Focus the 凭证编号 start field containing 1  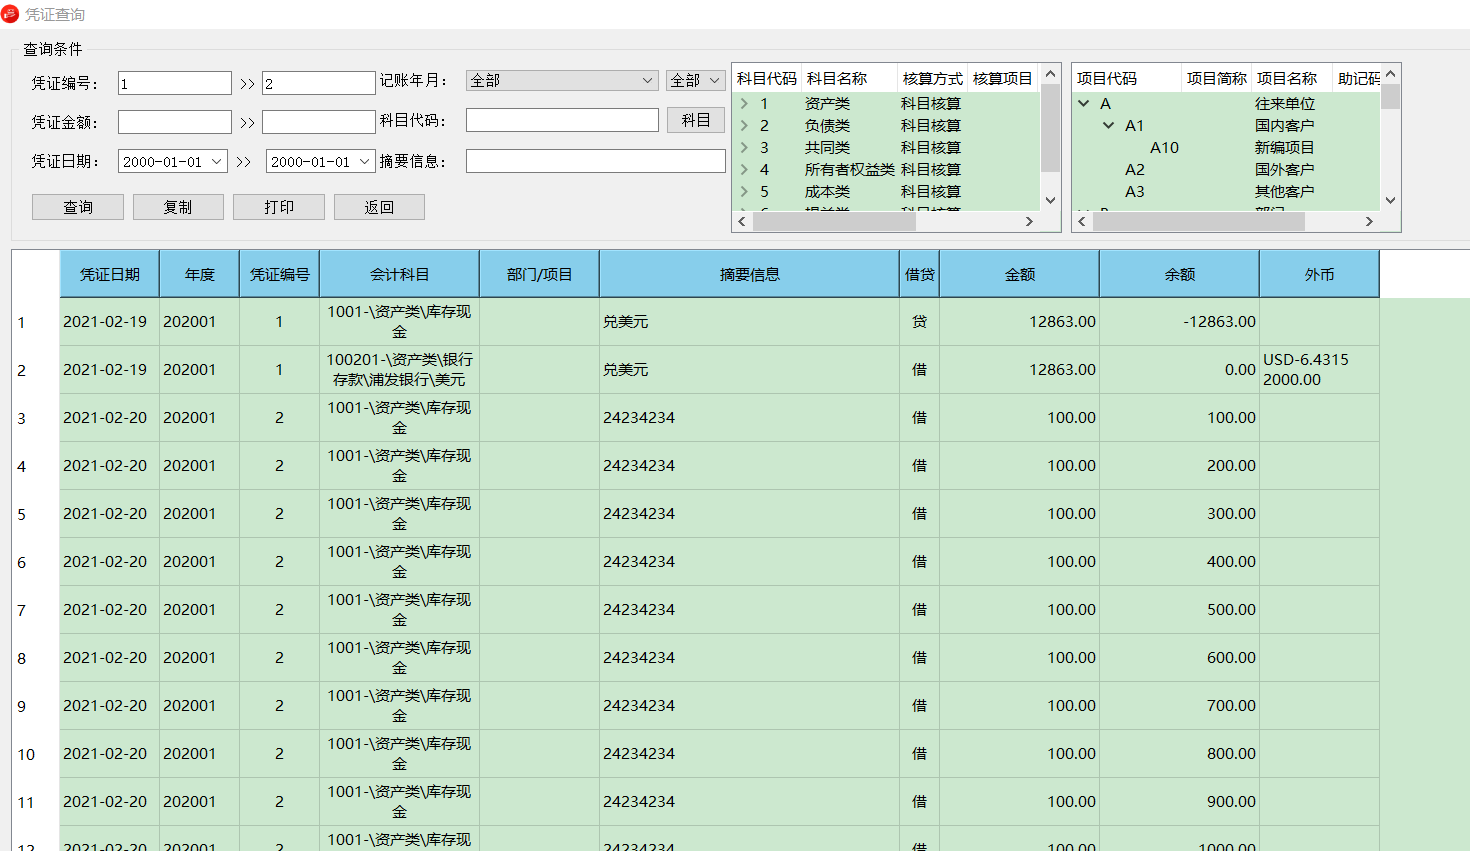pyautogui.click(x=175, y=83)
